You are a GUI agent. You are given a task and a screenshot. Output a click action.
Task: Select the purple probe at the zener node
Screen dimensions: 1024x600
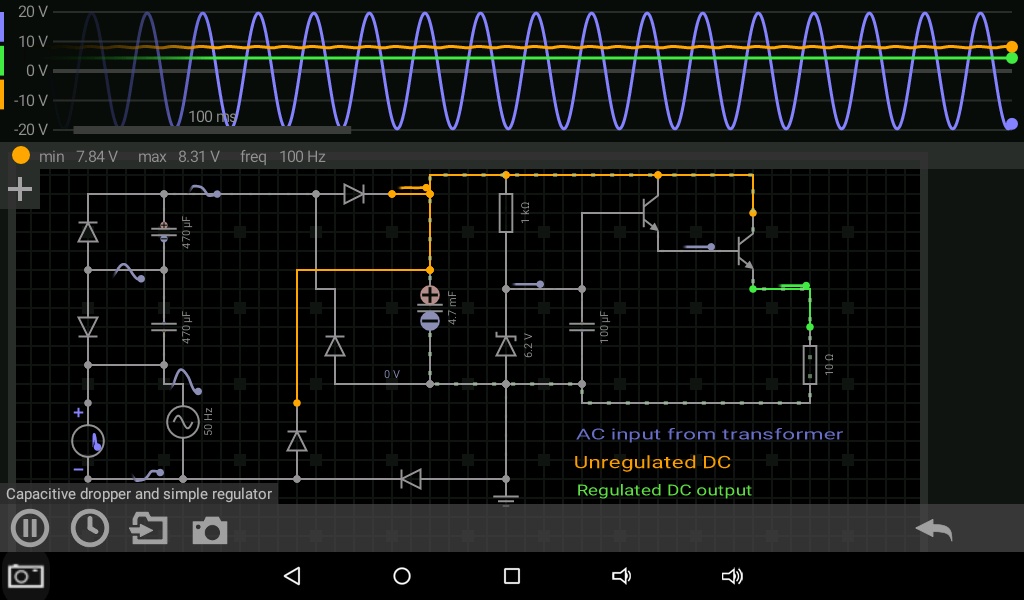[528, 284]
